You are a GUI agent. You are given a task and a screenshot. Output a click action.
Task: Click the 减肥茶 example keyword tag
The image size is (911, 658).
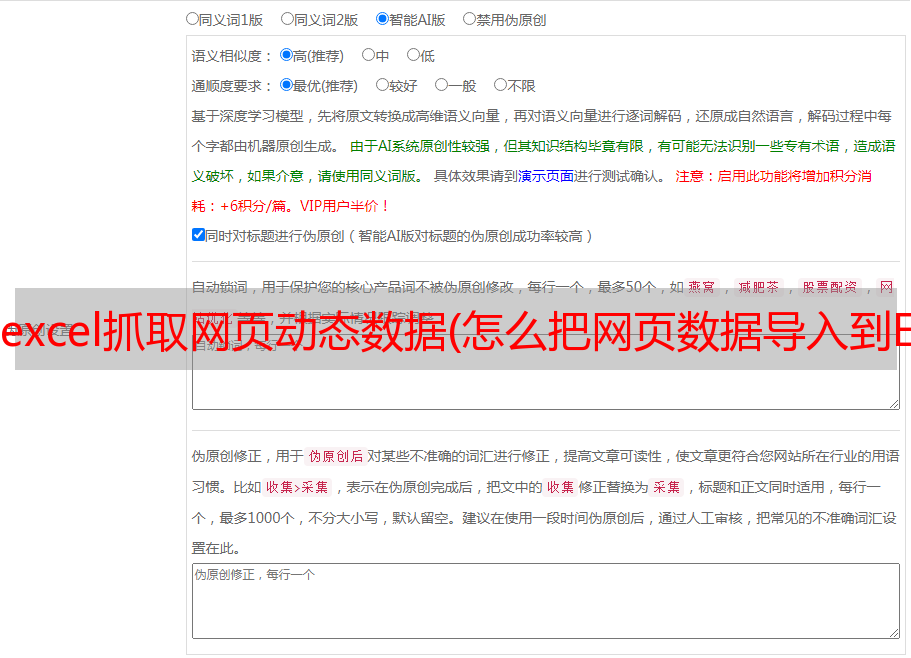[758, 287]
